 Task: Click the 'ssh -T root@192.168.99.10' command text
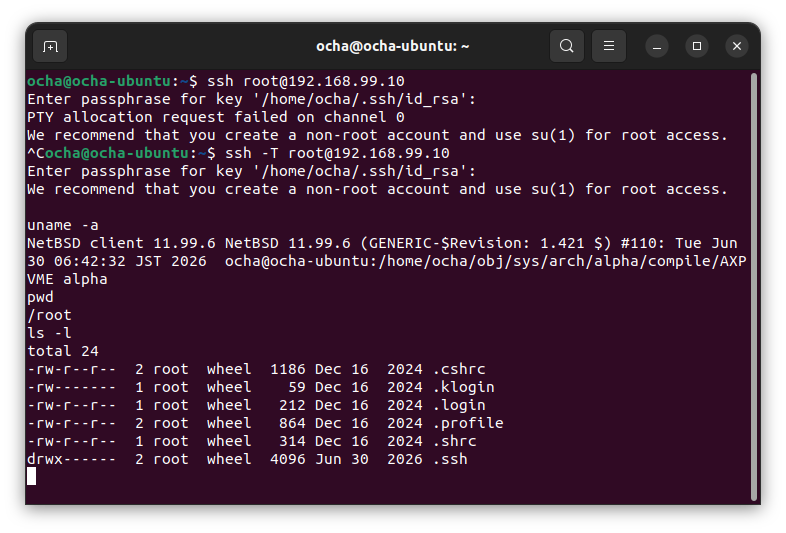[x=337, y=153]
